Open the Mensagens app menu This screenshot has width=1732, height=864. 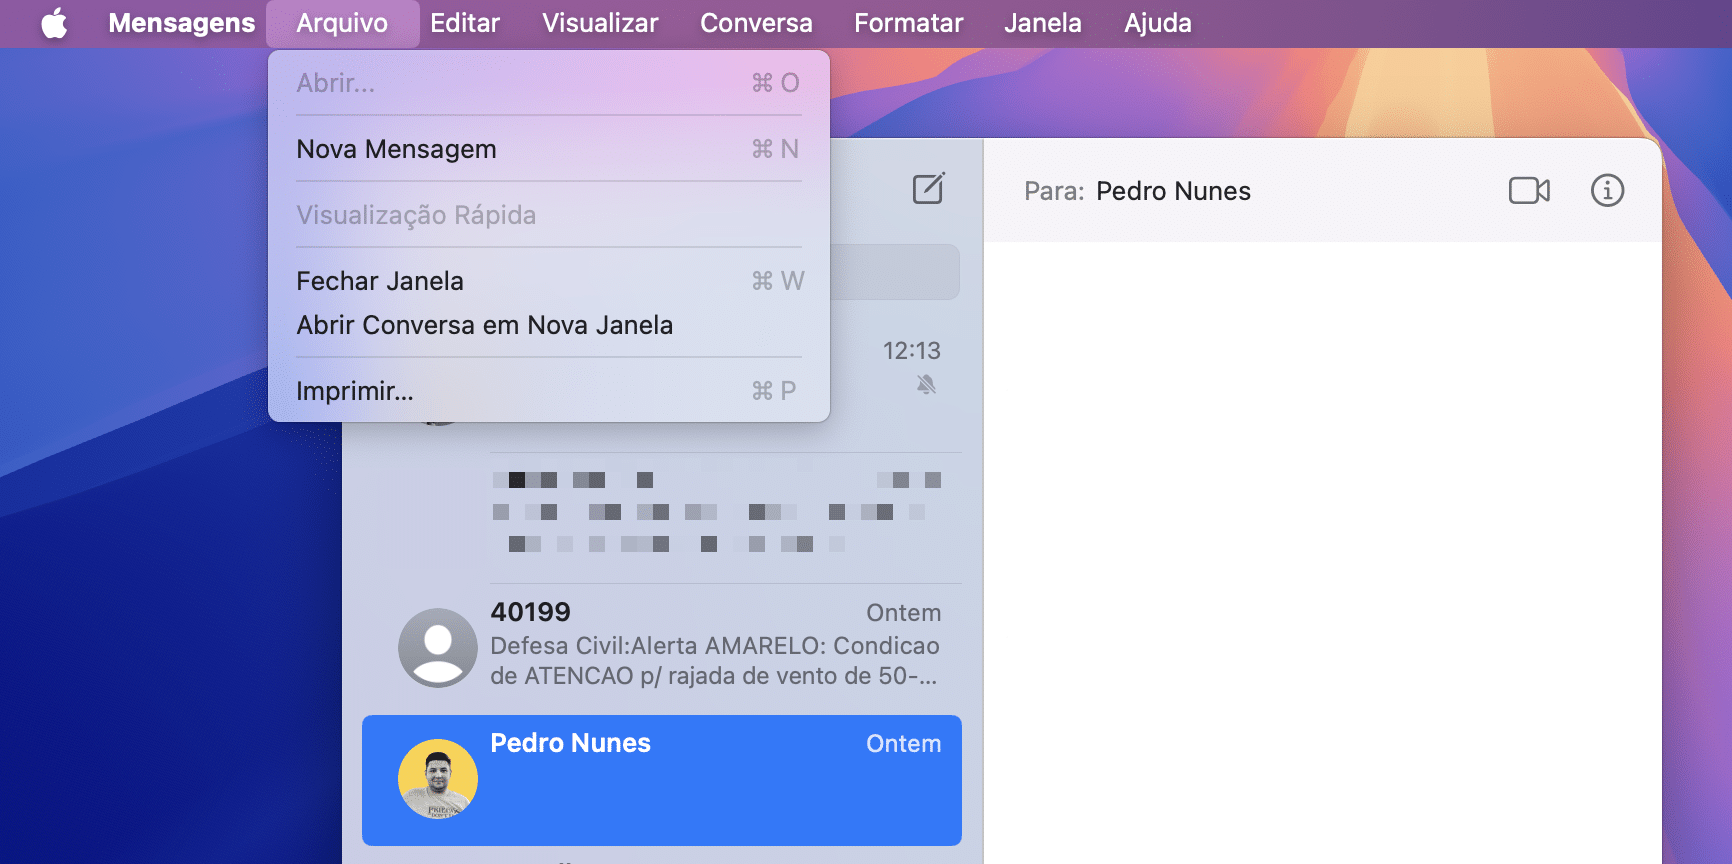(182, 23)
